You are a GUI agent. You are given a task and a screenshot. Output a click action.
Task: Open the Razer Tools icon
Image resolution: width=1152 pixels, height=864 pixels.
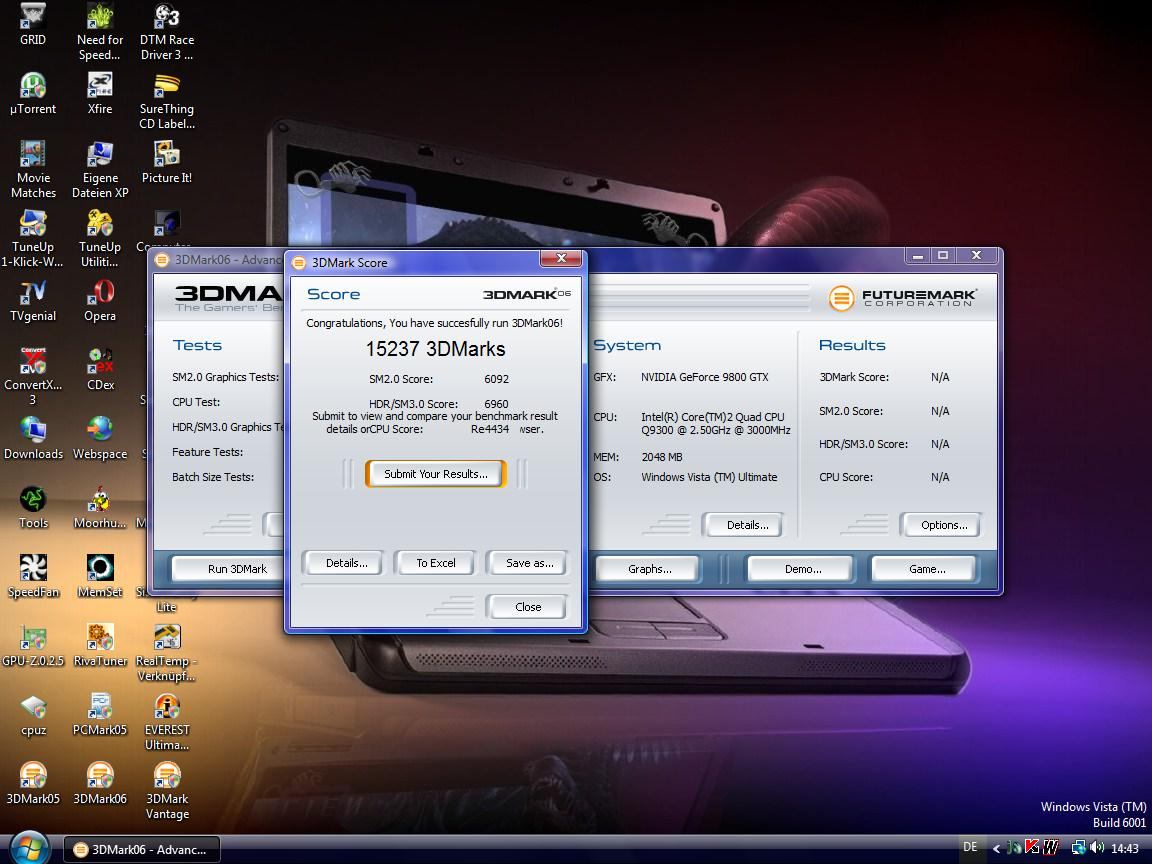(33, 508)
